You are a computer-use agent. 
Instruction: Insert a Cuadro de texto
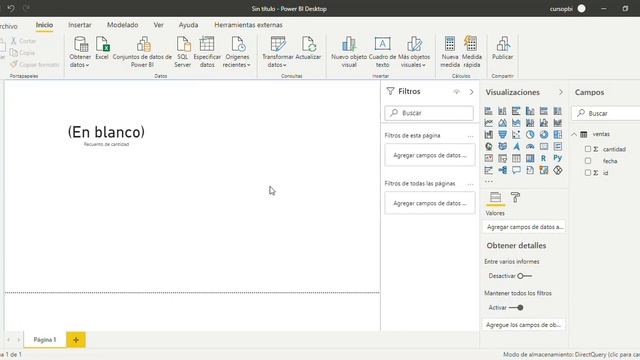coord(382,52)
